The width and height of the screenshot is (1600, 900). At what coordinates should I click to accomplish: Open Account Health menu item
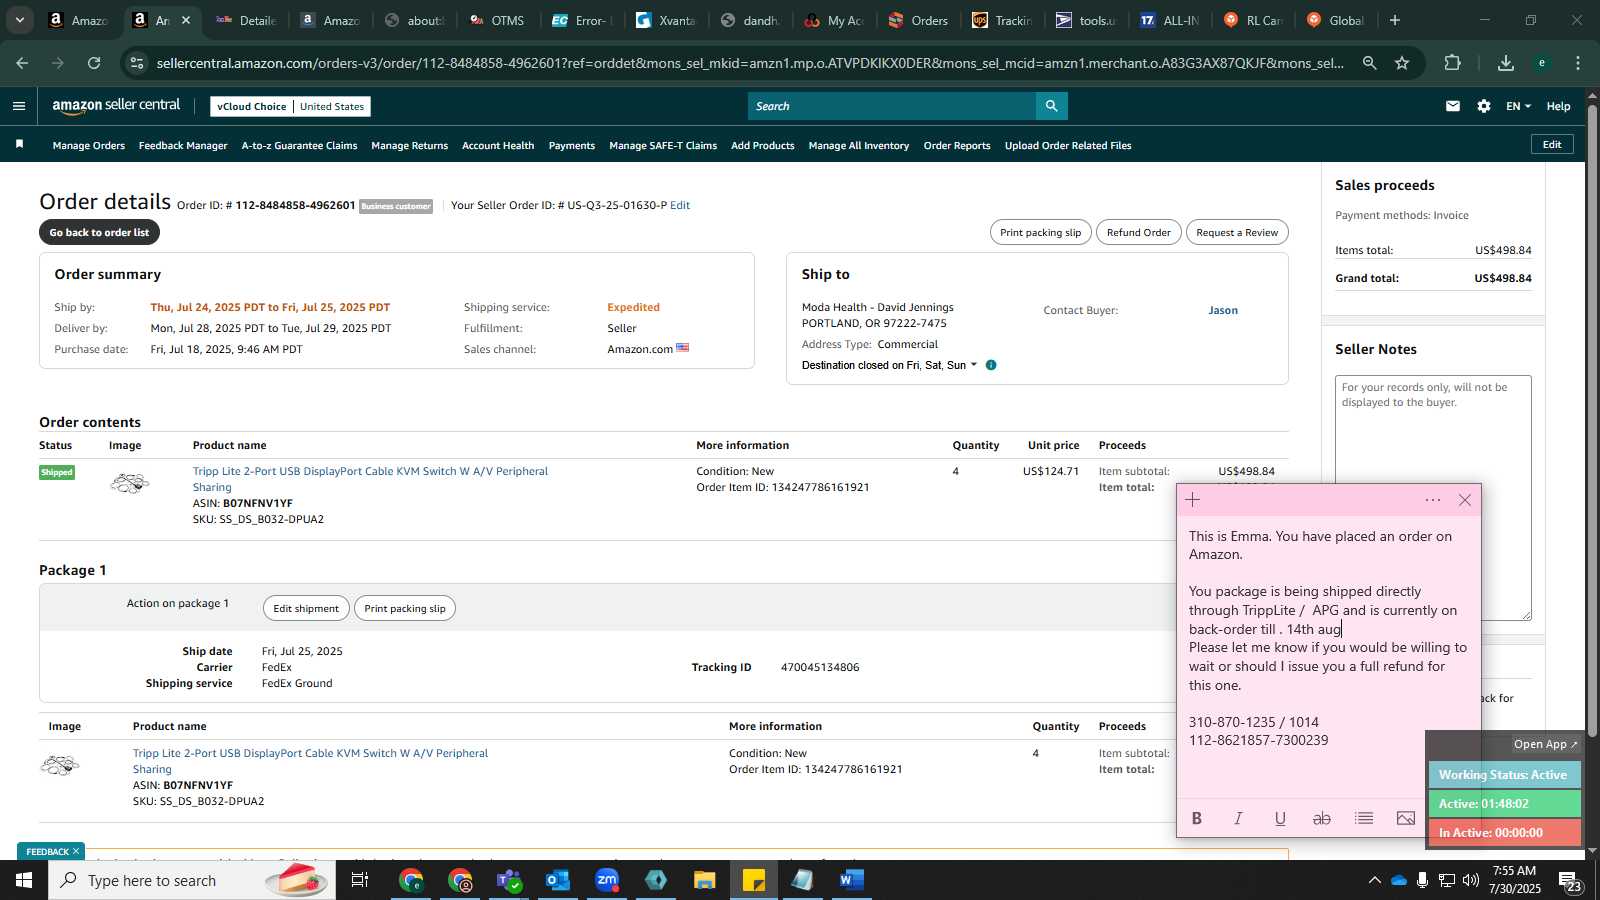pos(498,146)
